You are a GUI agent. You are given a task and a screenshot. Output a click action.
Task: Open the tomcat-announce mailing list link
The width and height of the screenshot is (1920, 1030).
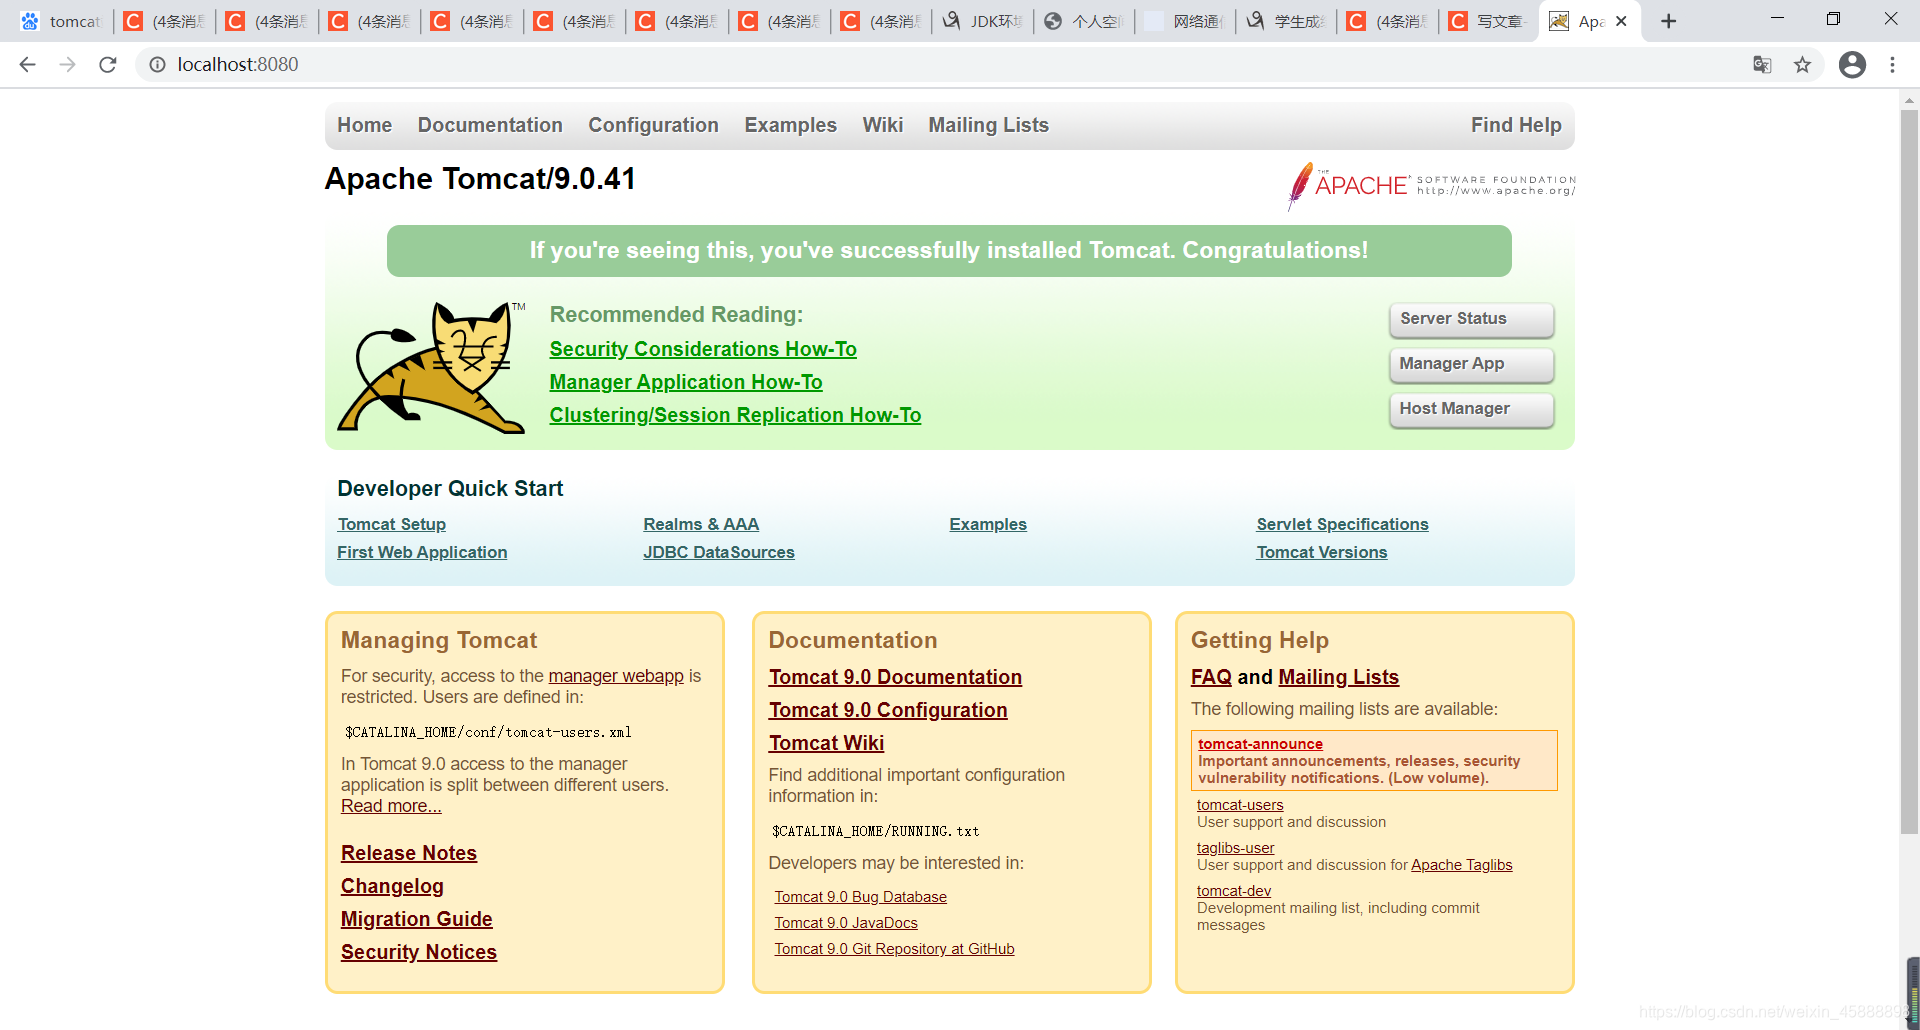(x=1260, y=744)
